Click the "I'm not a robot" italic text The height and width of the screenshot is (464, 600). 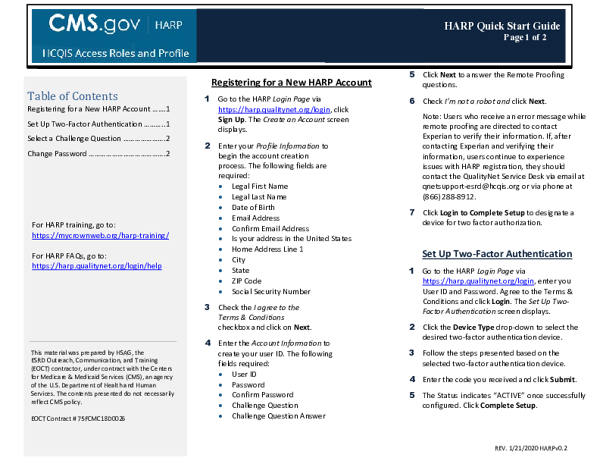pos(471,101)
